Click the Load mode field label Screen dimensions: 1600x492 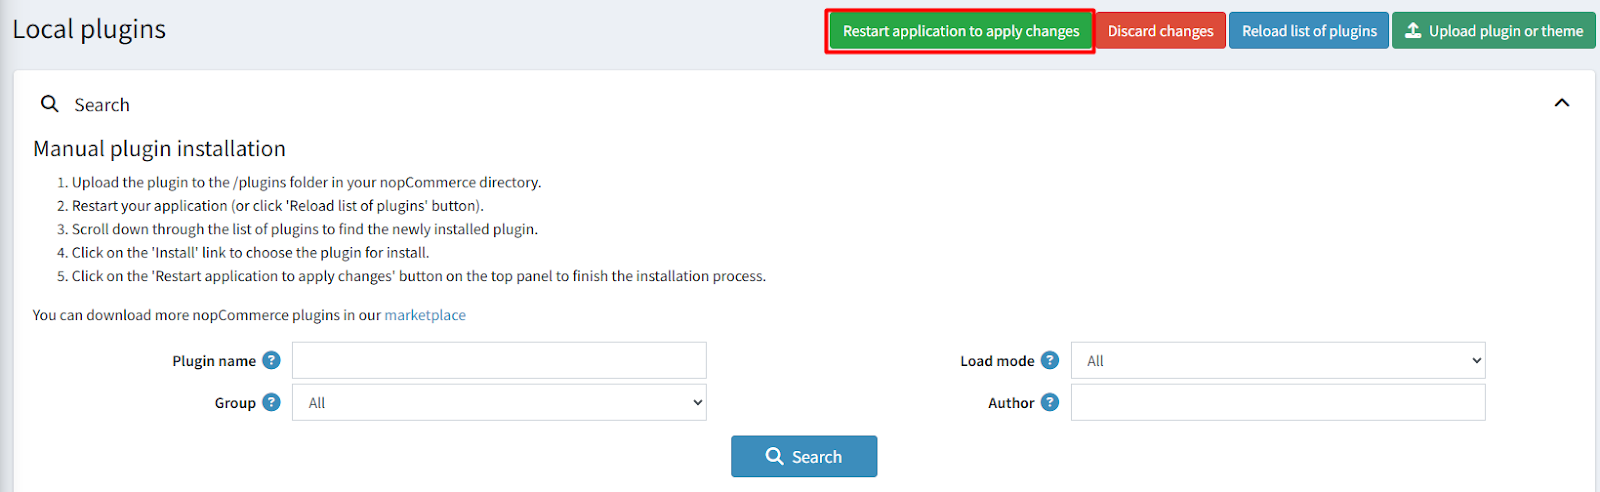(997, 361)
